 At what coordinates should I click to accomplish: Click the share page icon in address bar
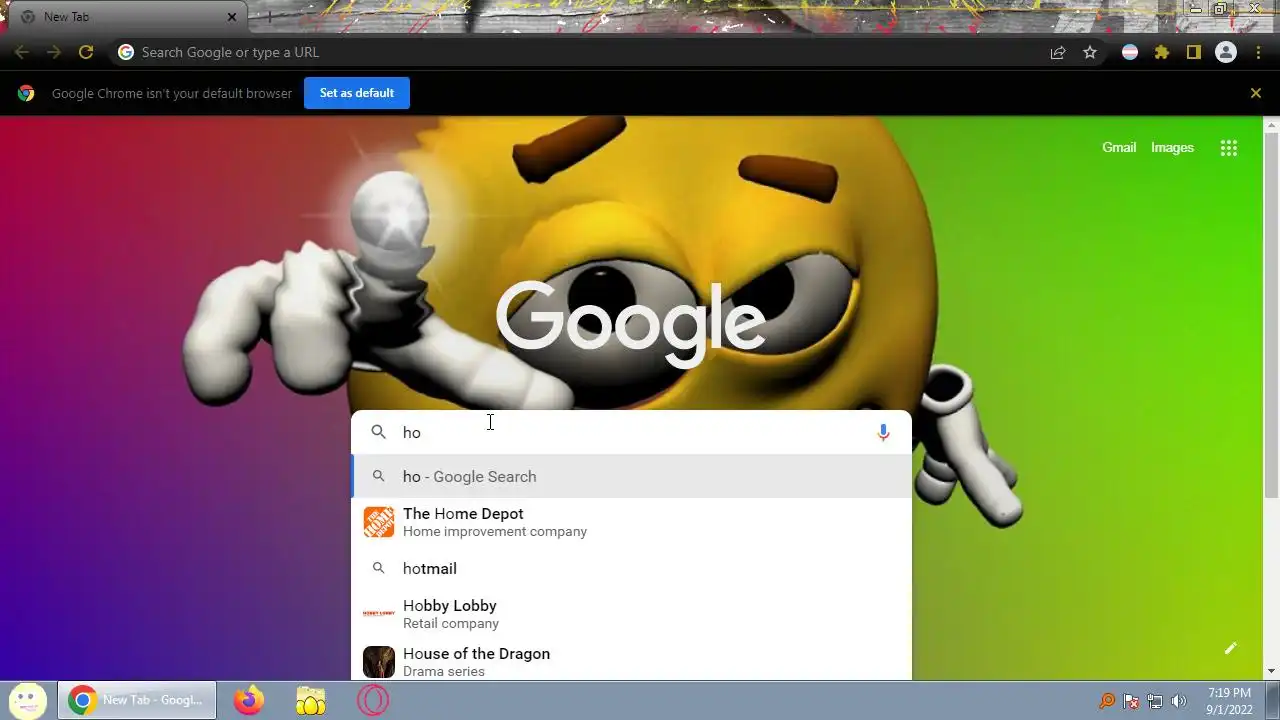1058,52
